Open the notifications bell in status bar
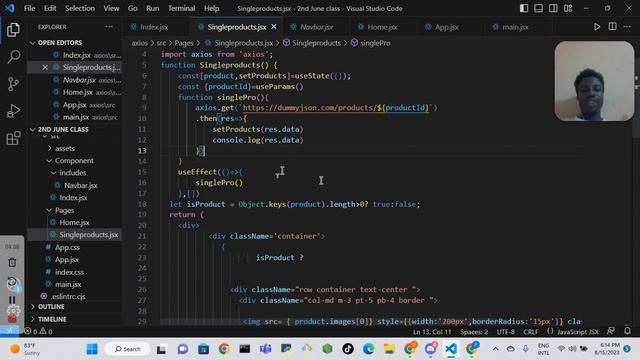This screenshot has height=360, width=640. [x=627, y=331]
